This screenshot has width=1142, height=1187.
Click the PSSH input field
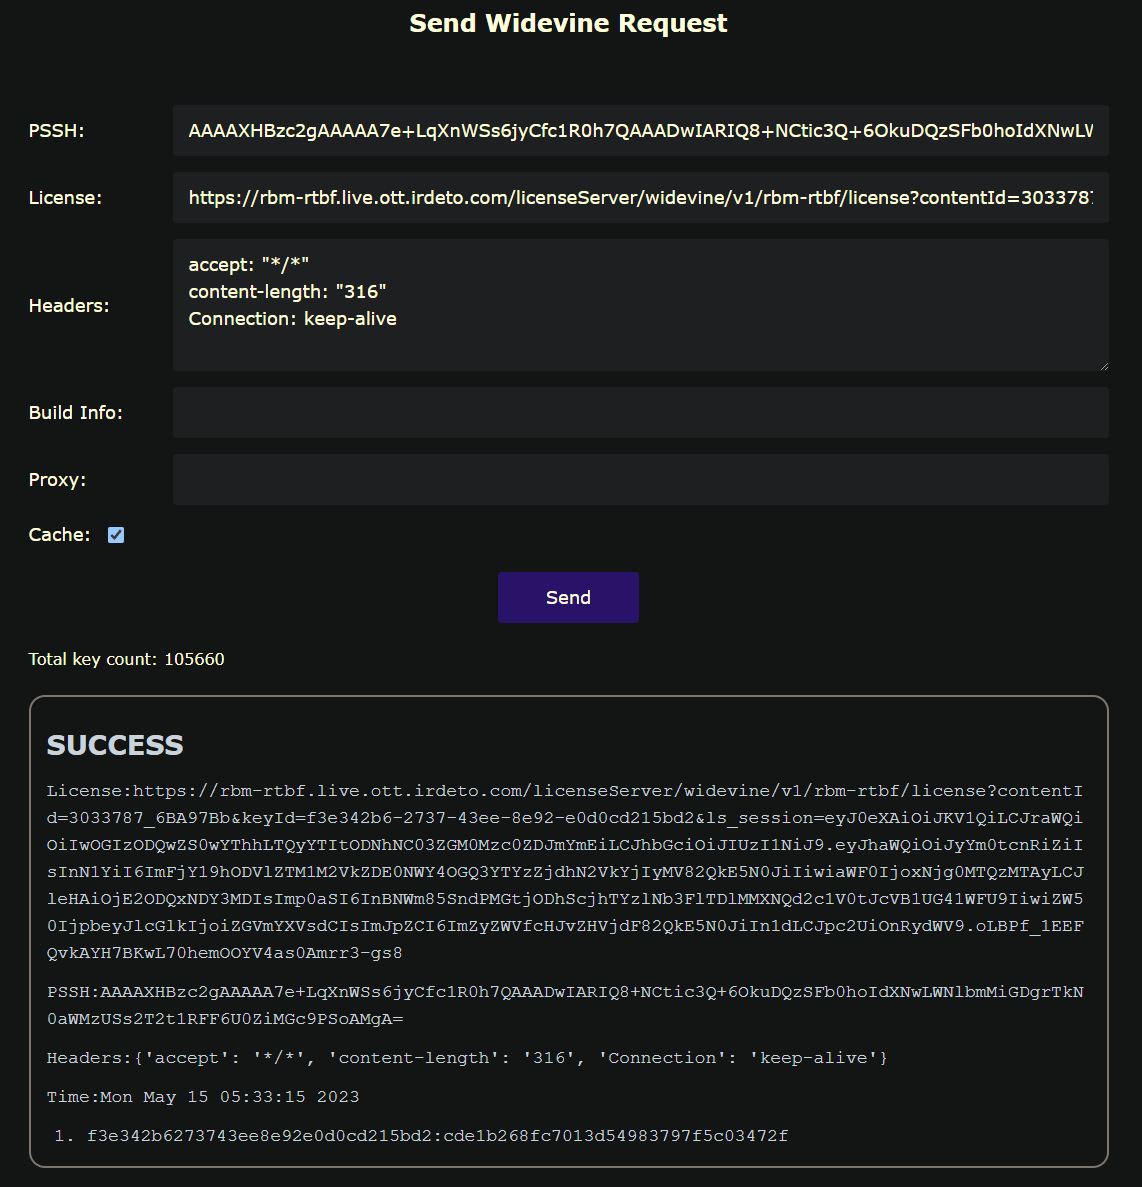[640, 131]
